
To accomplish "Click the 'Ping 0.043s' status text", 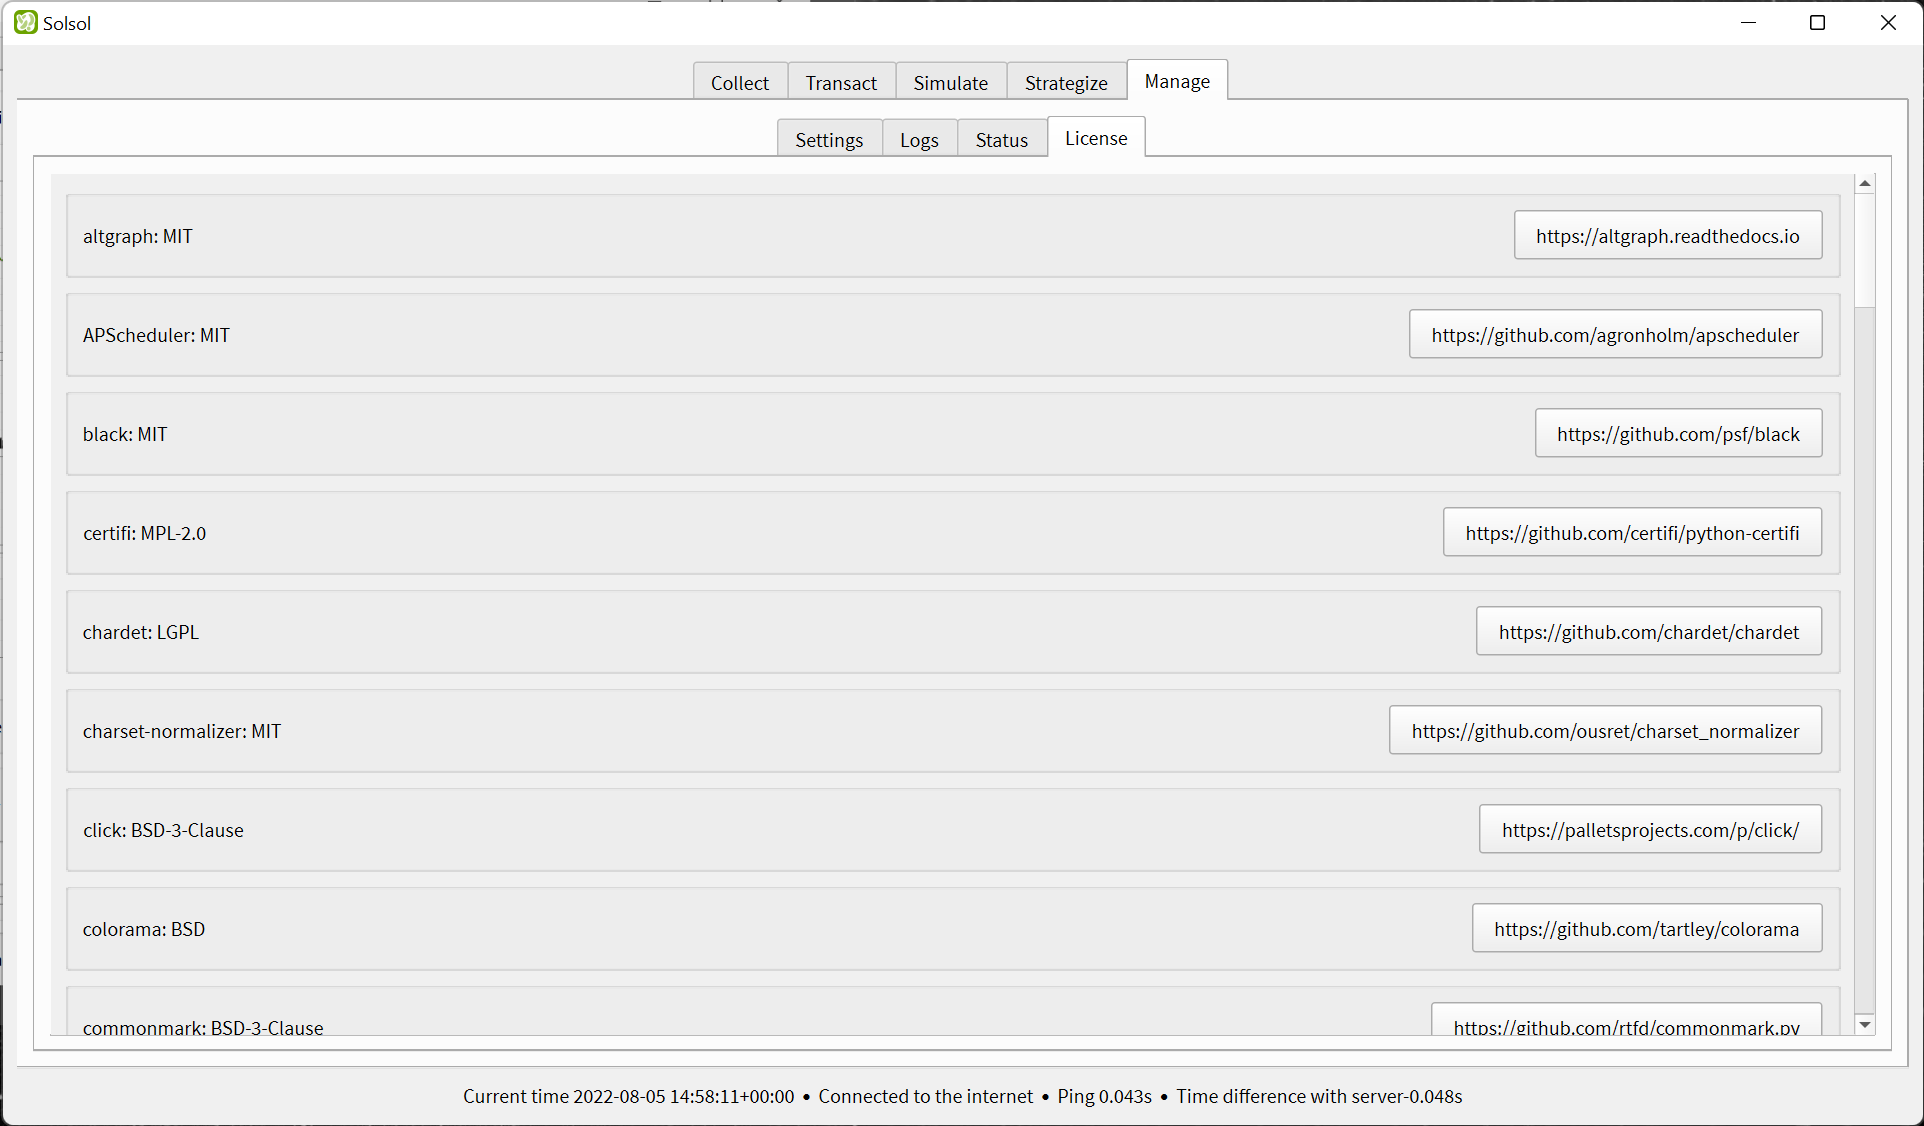I will click(x=1105, y=1096).
